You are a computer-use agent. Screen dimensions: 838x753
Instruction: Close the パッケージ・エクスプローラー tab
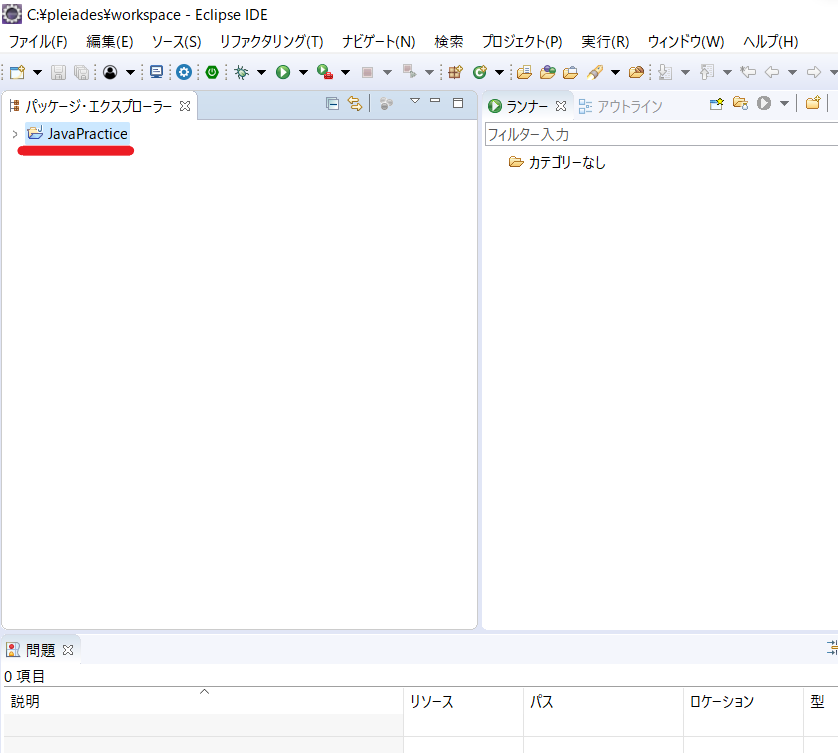click(x=185, y=106)
